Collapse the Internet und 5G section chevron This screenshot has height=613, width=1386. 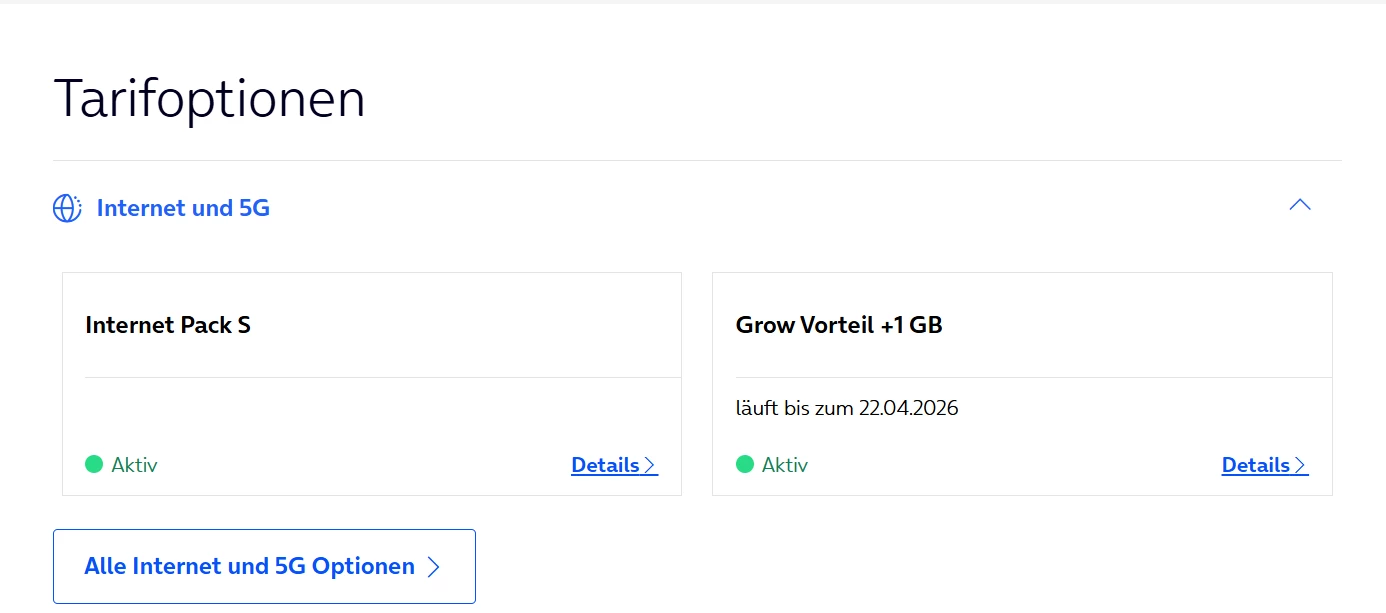point(1299,205)
